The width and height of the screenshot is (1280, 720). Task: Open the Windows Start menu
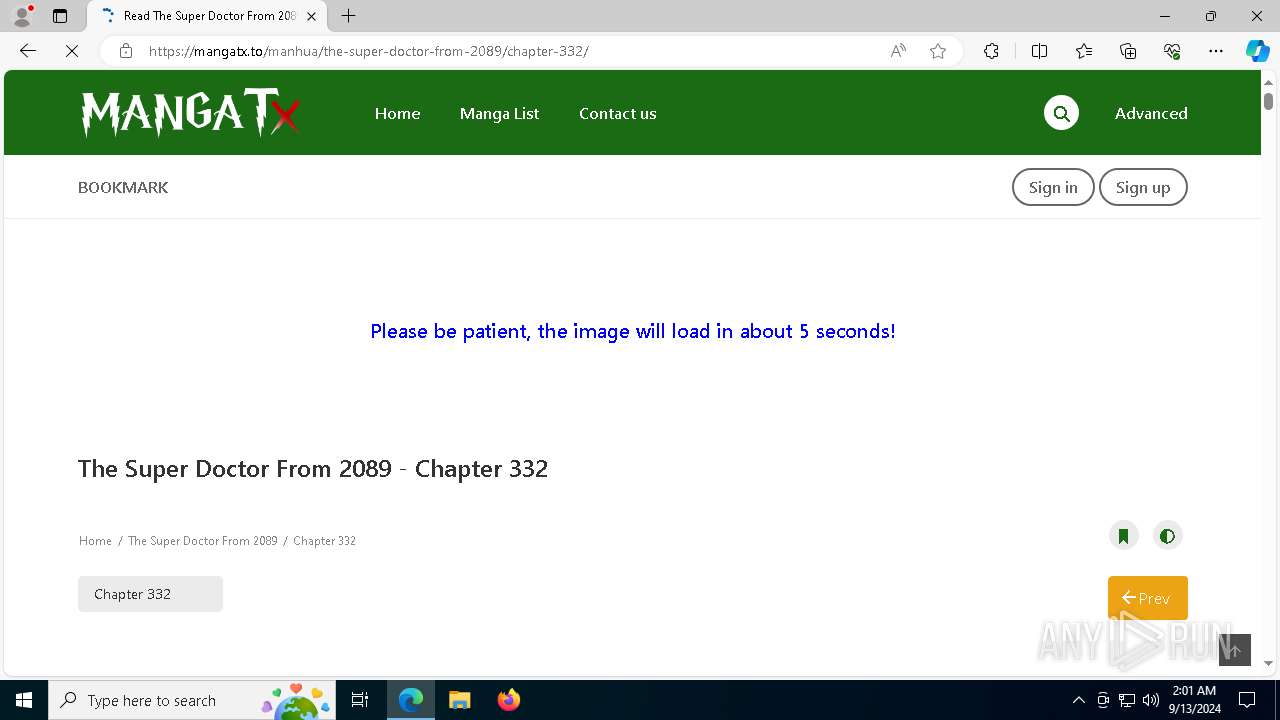point(24,700)
